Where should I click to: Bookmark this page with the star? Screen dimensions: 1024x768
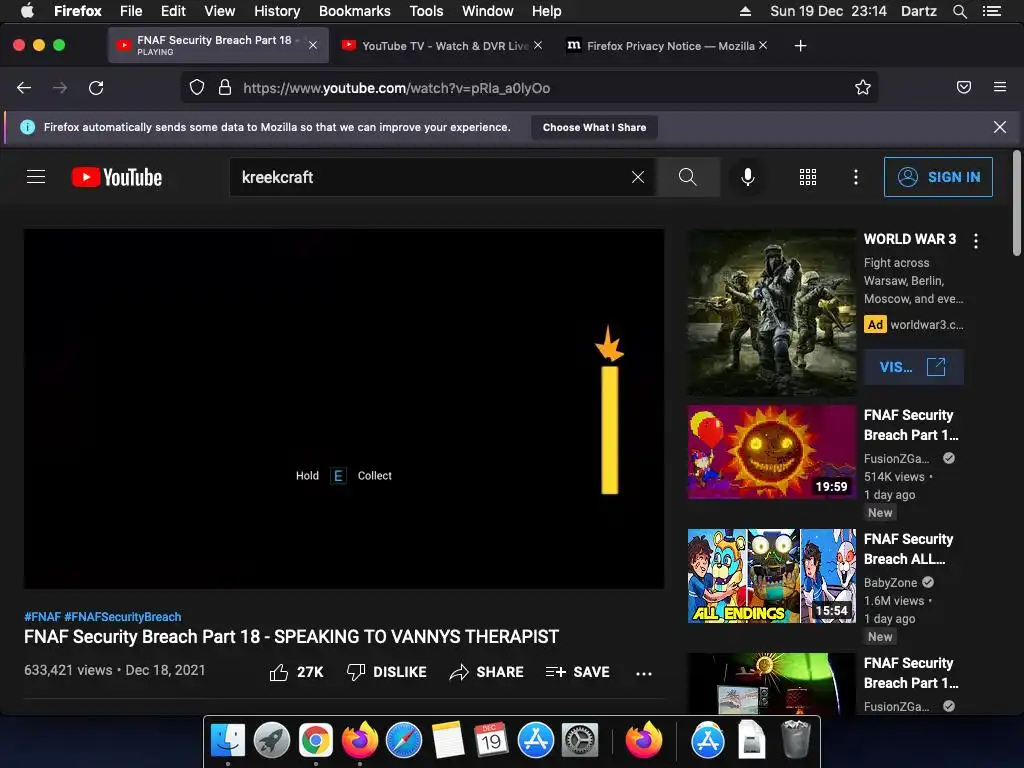tap(863, 88)
